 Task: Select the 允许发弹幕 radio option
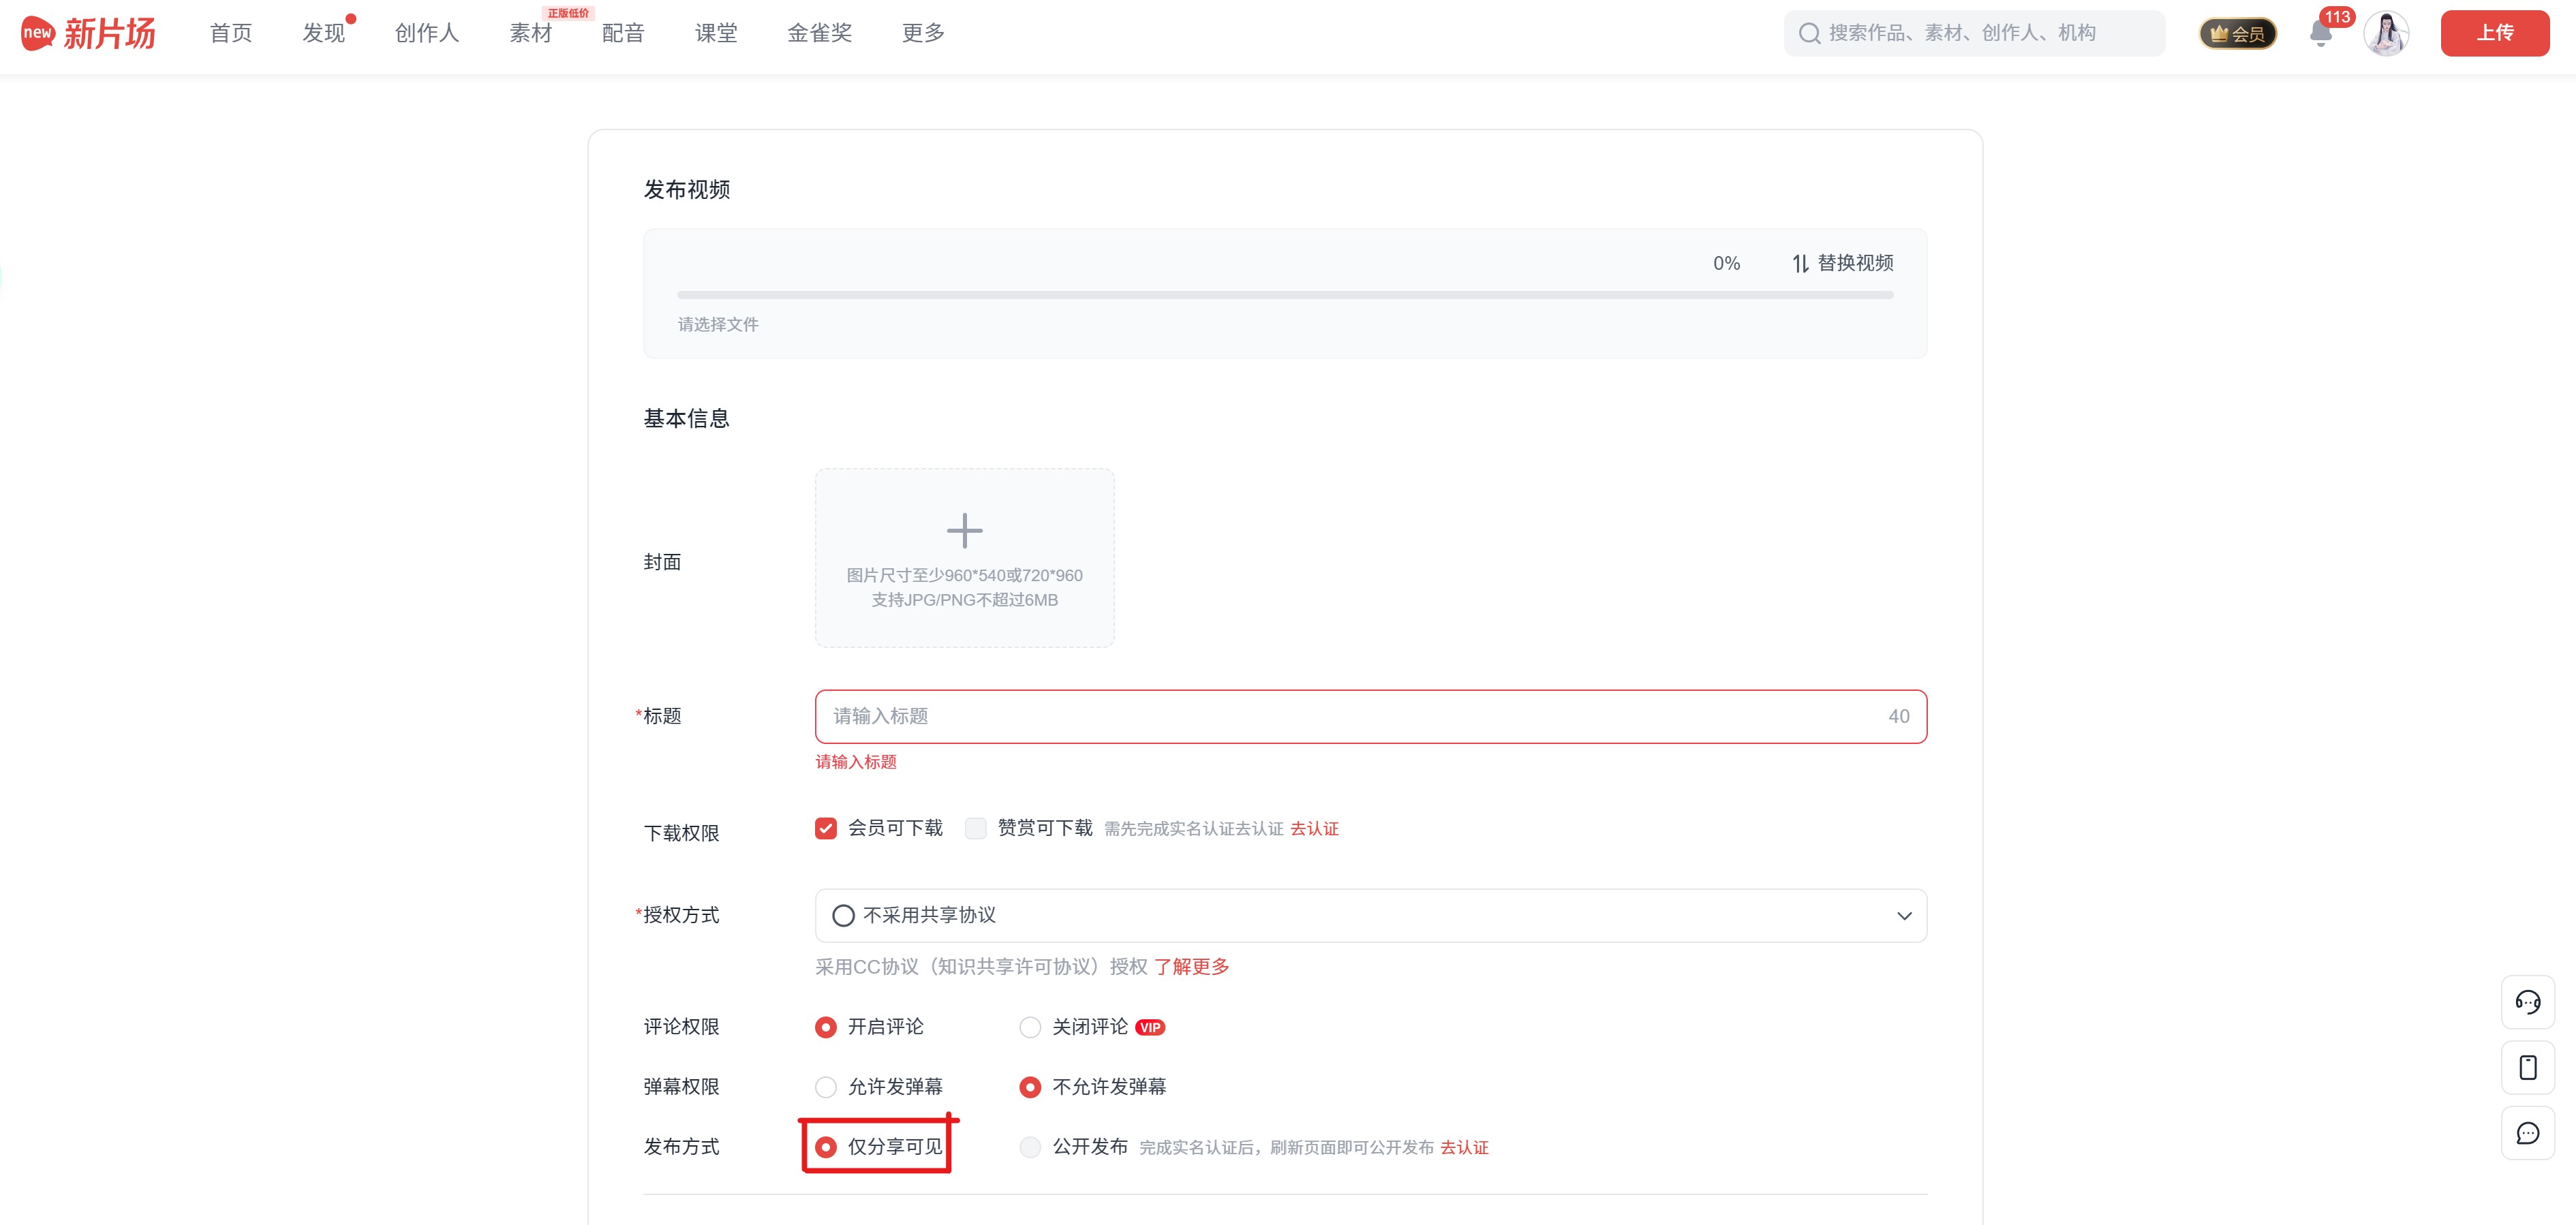825,1087
